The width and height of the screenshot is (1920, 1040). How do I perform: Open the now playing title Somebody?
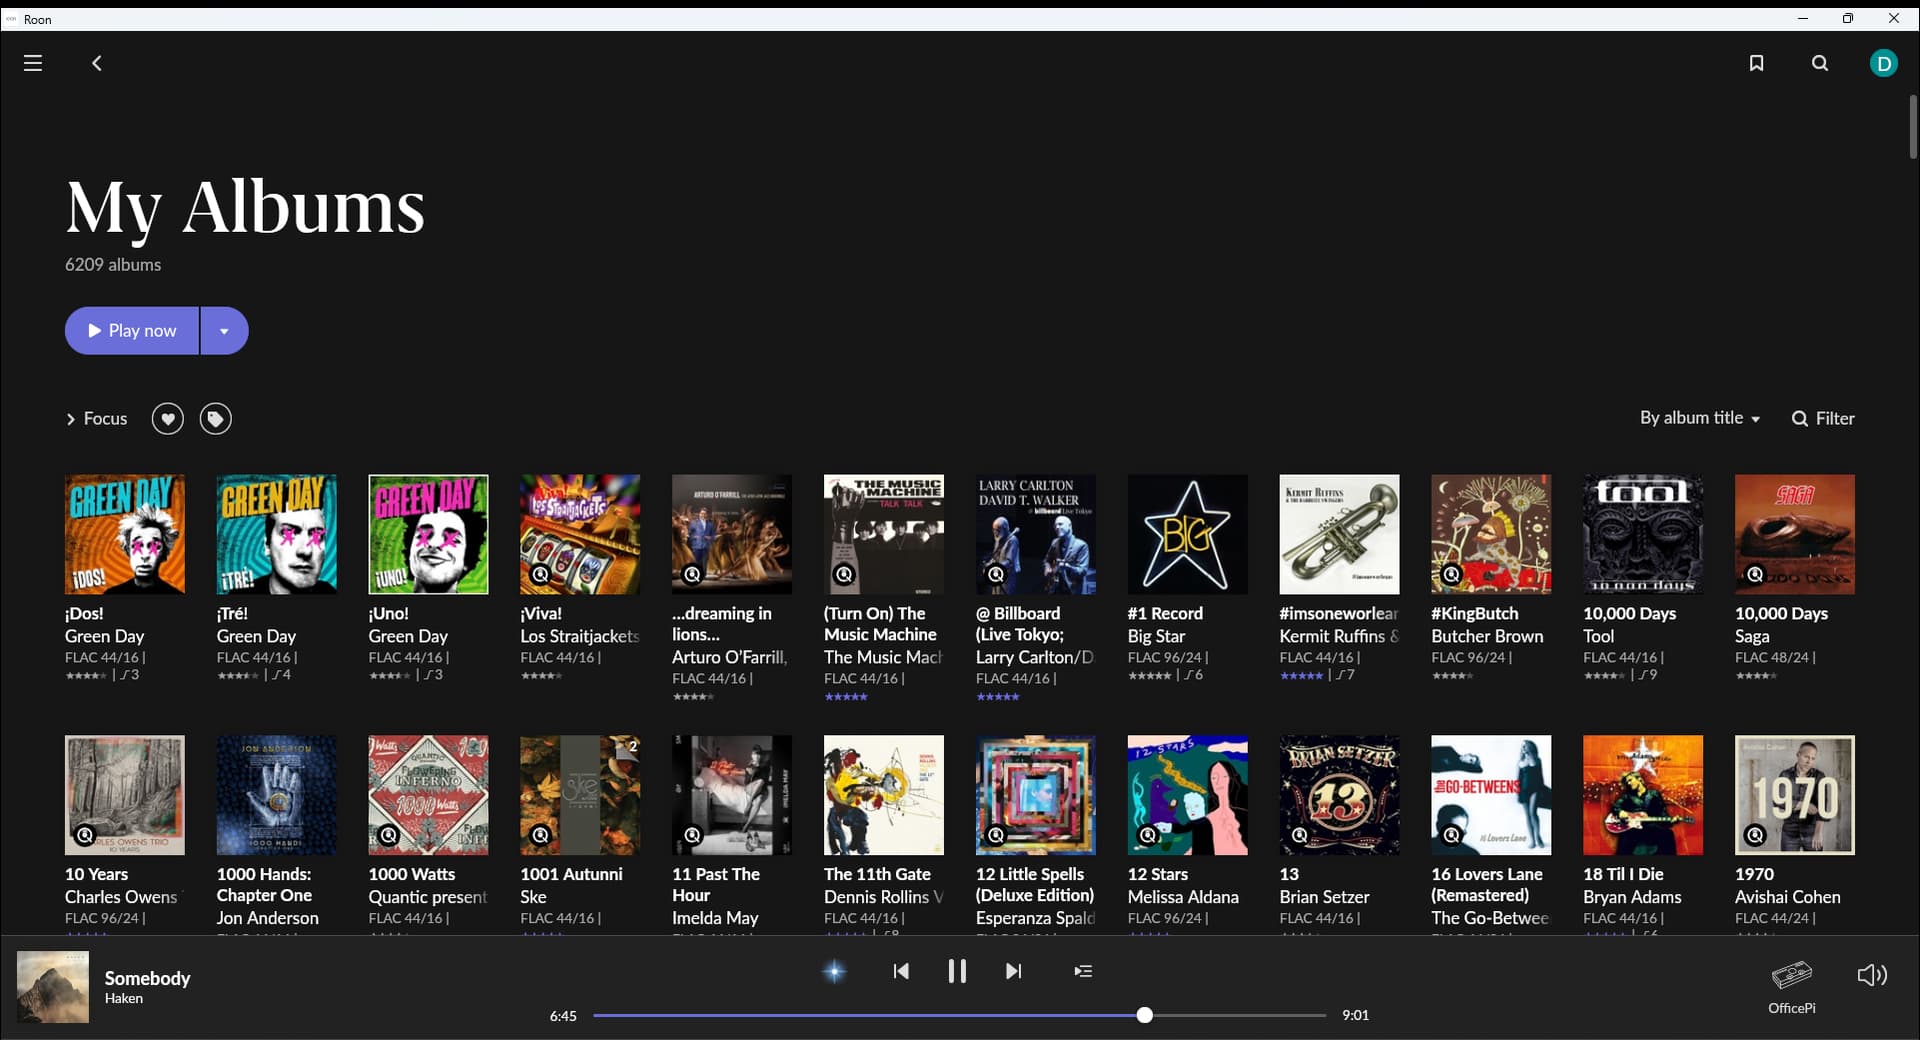(147, 978)
